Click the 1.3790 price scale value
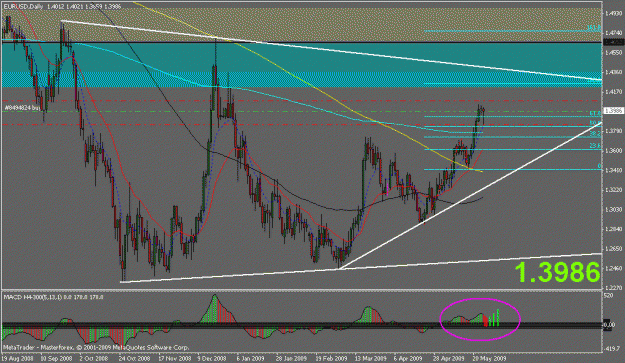Screen dimensions: 625x363 614,131
